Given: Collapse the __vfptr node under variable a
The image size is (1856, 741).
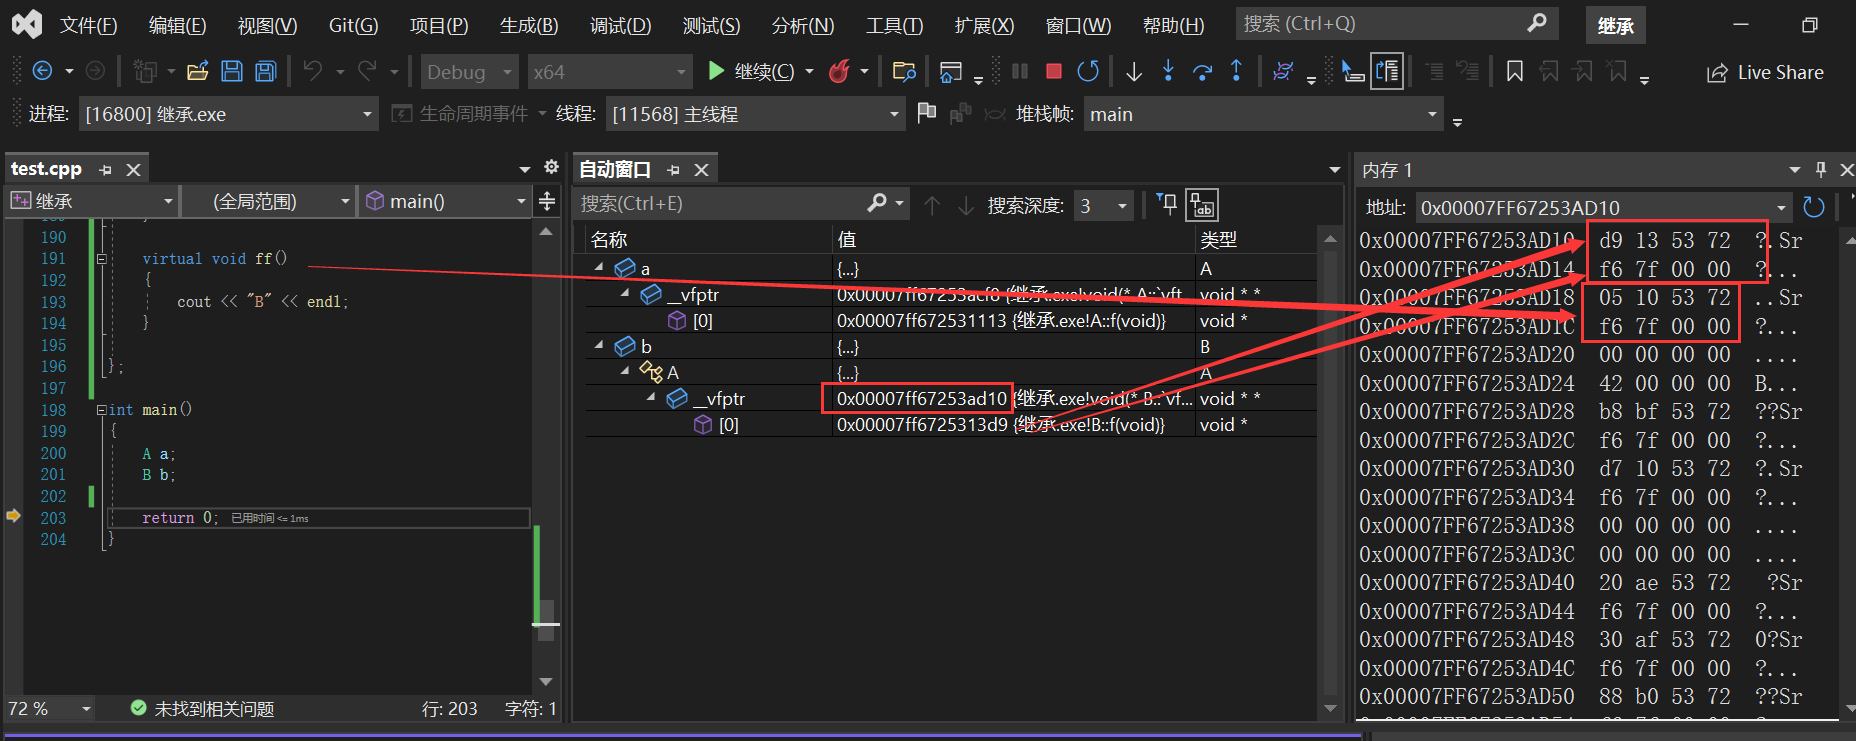Looking at the screenshot, I should pyautogui.click(x=625, y=293).
